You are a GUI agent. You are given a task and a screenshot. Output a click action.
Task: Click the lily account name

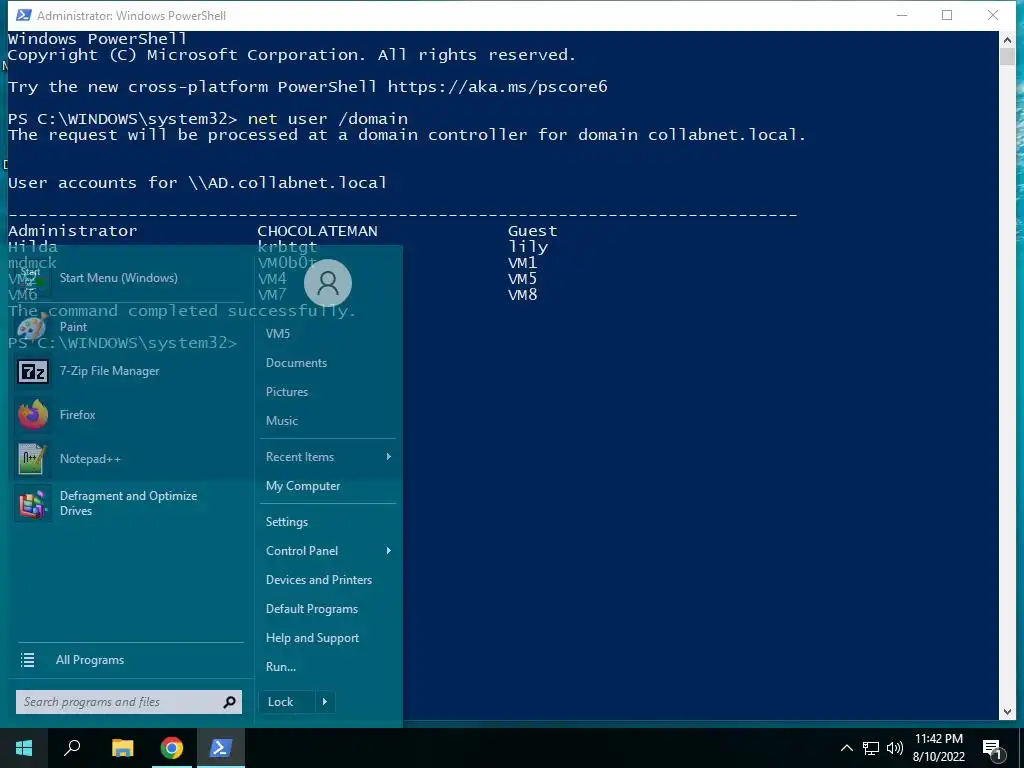(x=528, y=248)
